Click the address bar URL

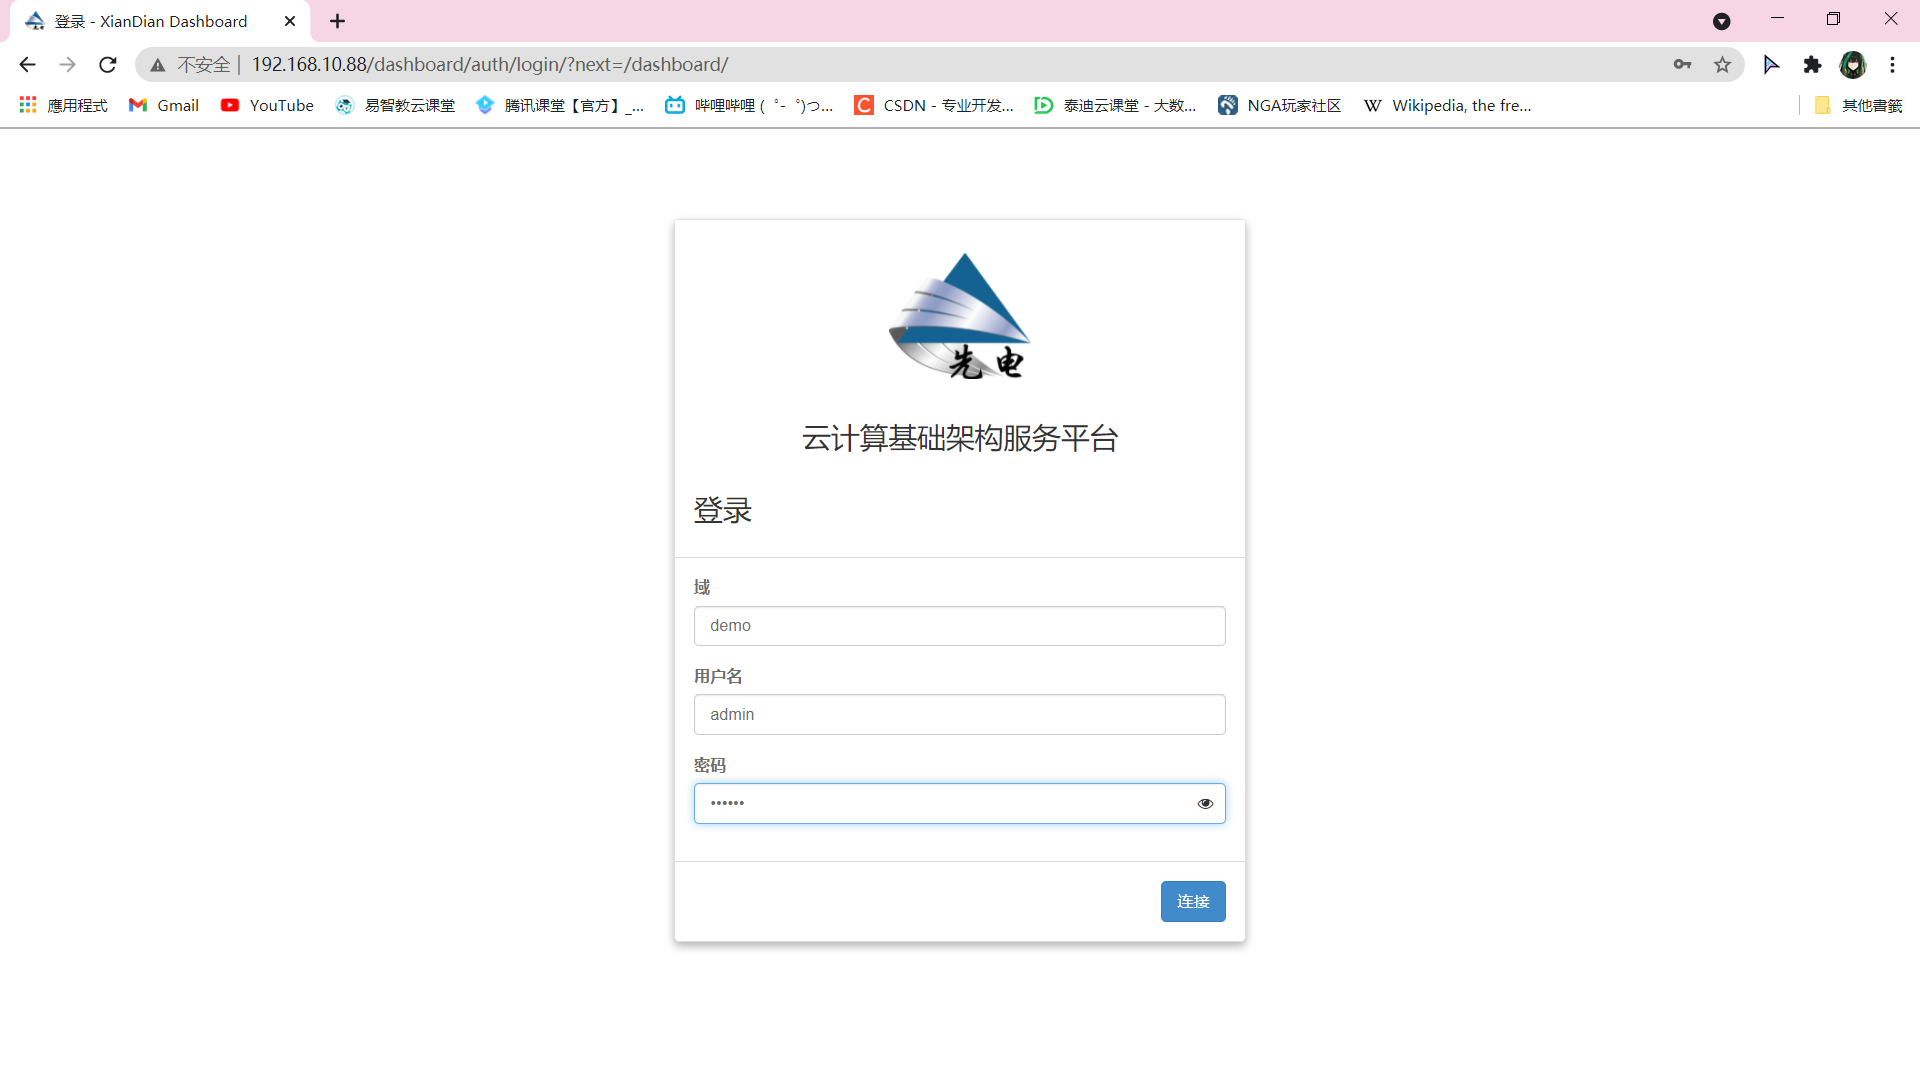[x=490, y=65]
